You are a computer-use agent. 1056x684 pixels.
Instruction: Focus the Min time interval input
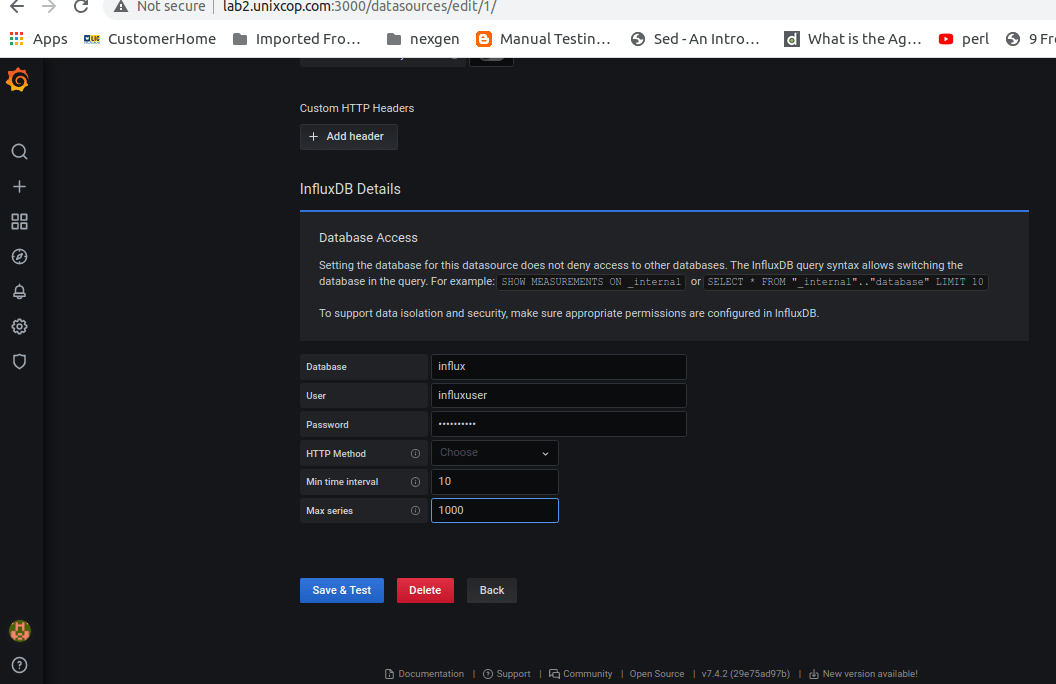coord(495,482)
